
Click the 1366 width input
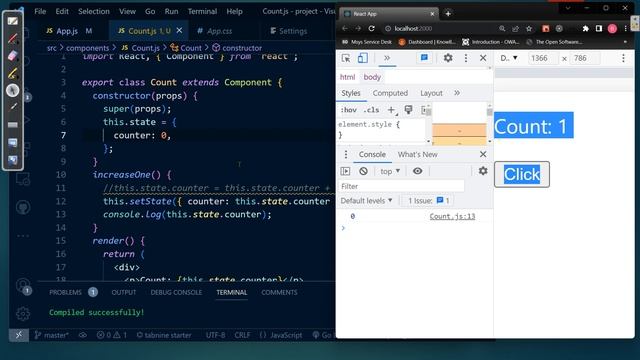coord(542,58)
